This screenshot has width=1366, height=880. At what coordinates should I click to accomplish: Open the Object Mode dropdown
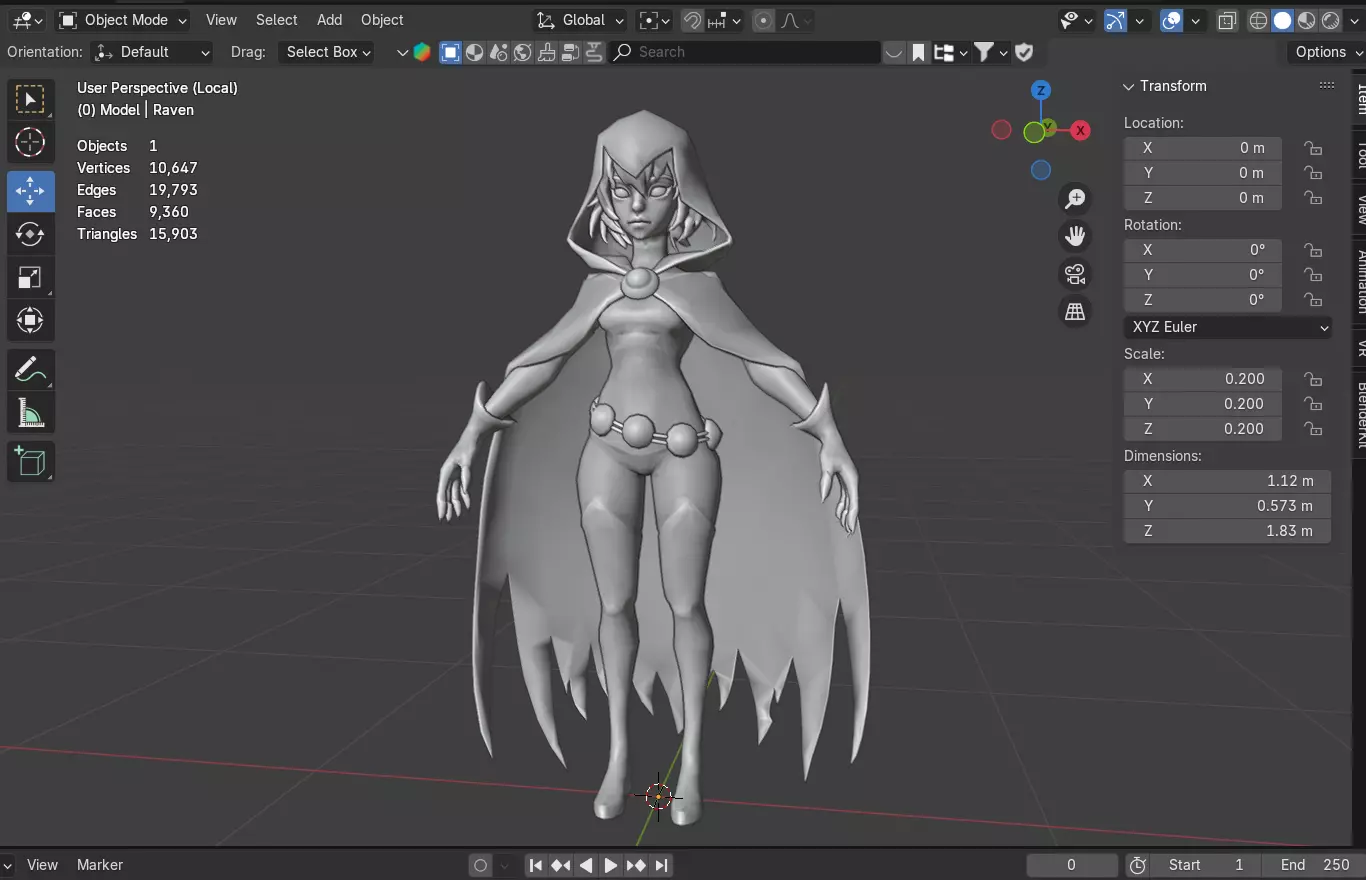click(x=123, y=20)
